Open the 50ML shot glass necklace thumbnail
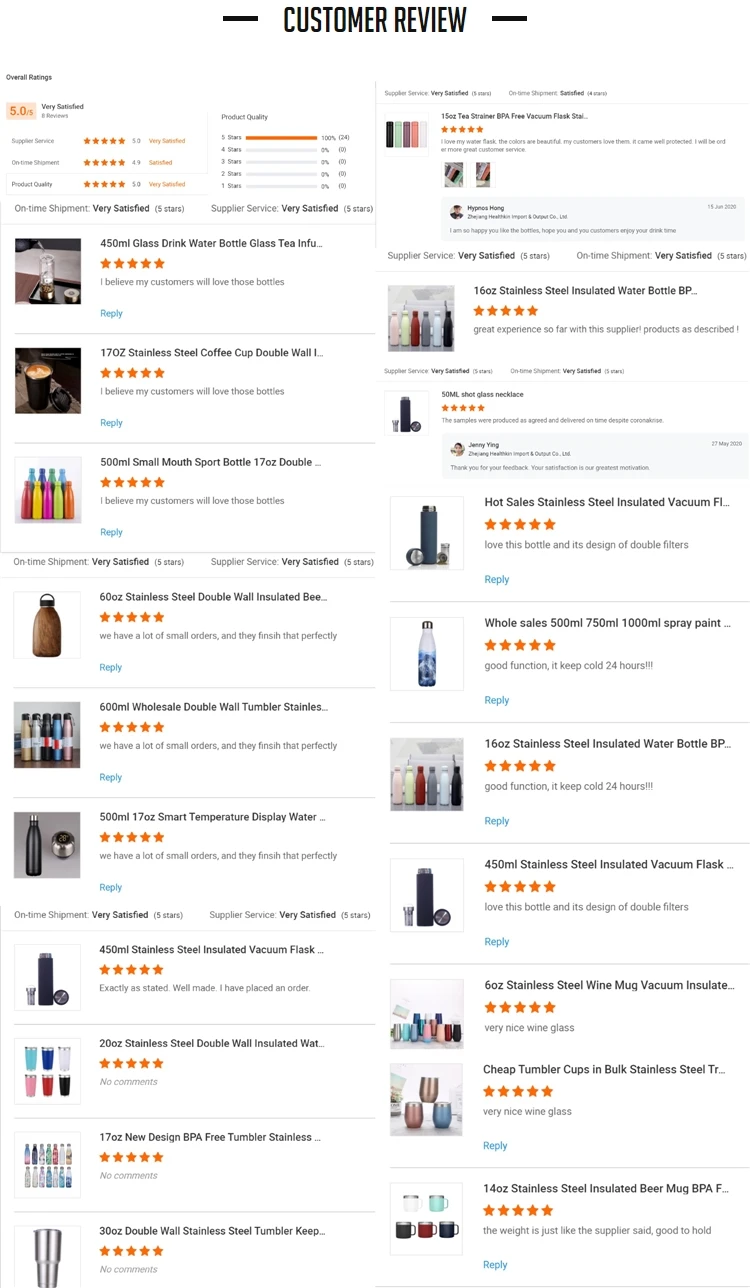Screen dimensions: 750x1288 click(x=406, y=412)
